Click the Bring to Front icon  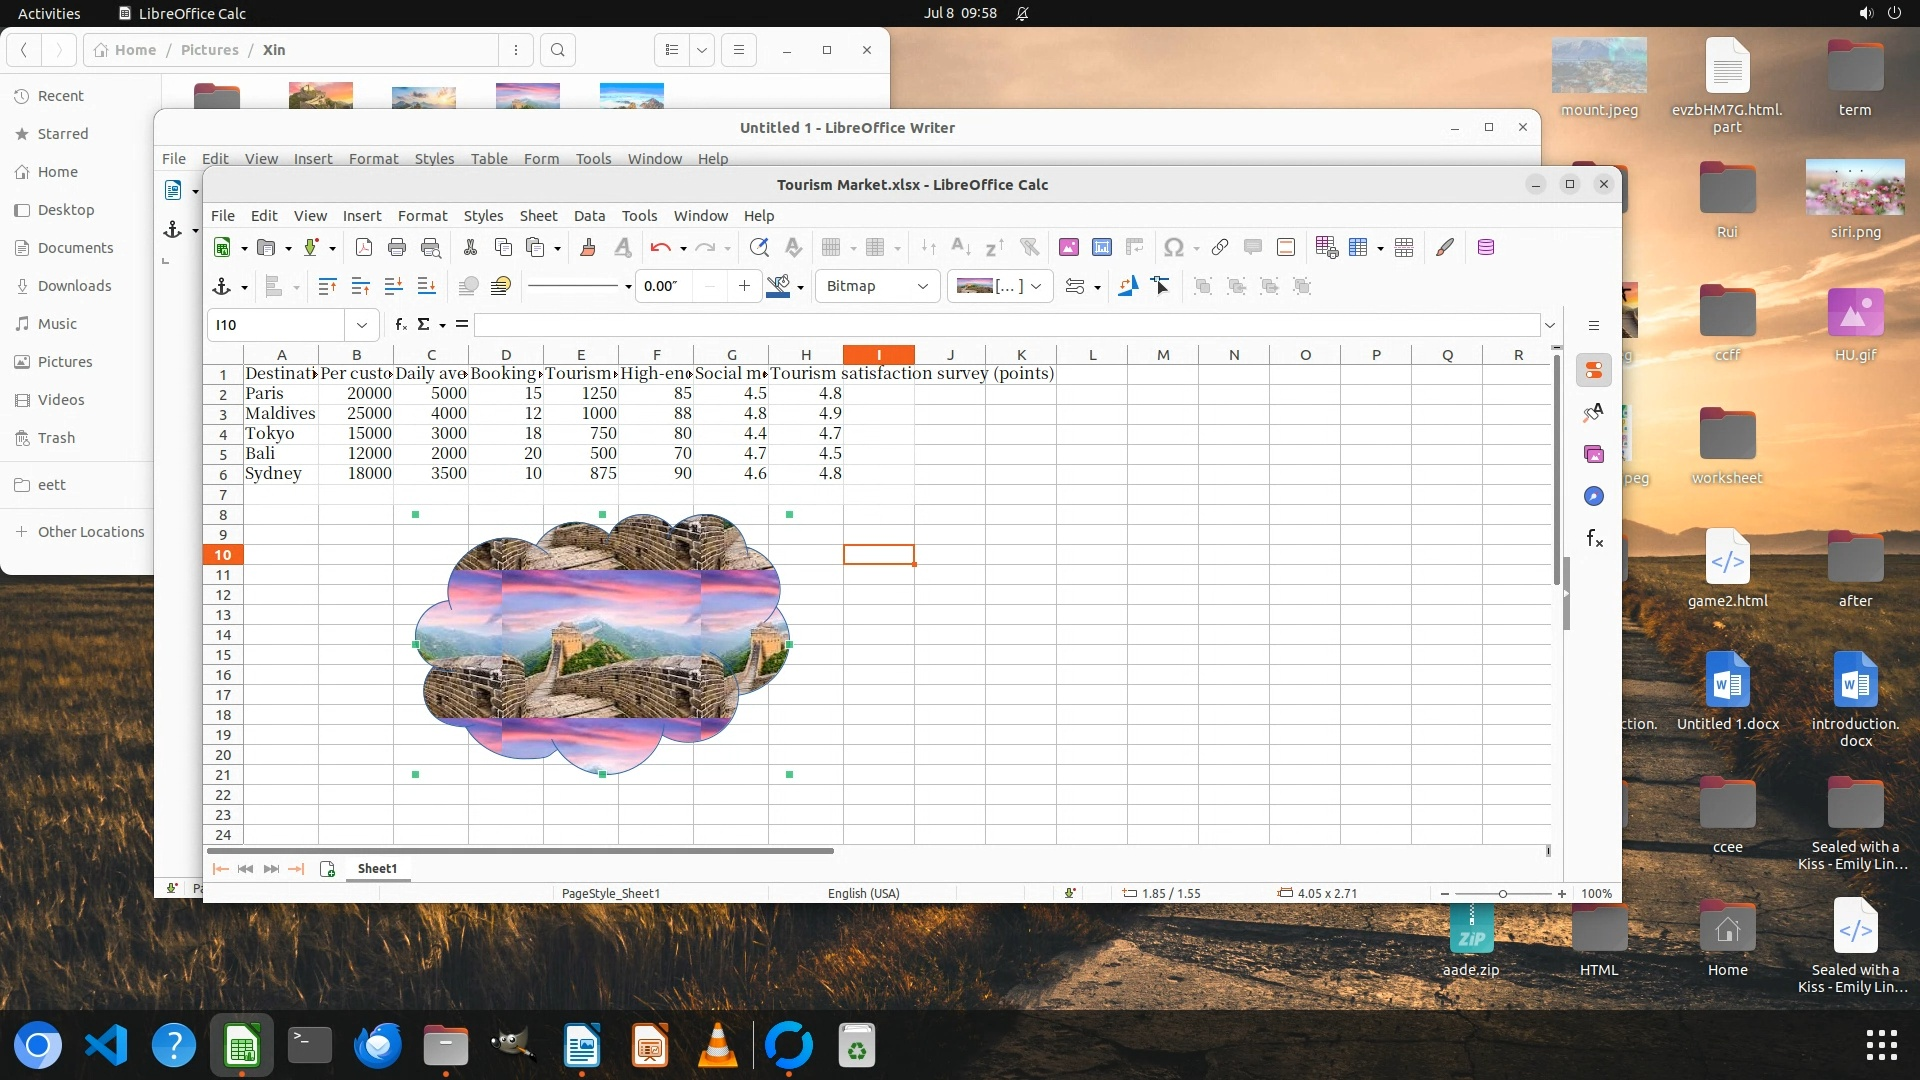[x=327, y=286]
